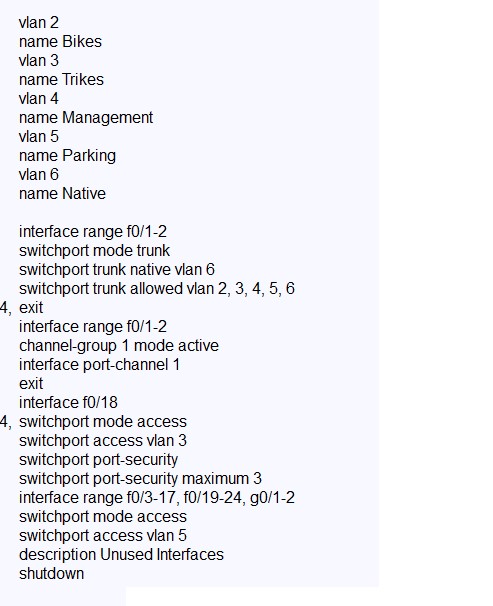The height and width of the screenshot is (606, 493).
Task: Click 'switchport access vlan 3' line
Action: point(103,441)
